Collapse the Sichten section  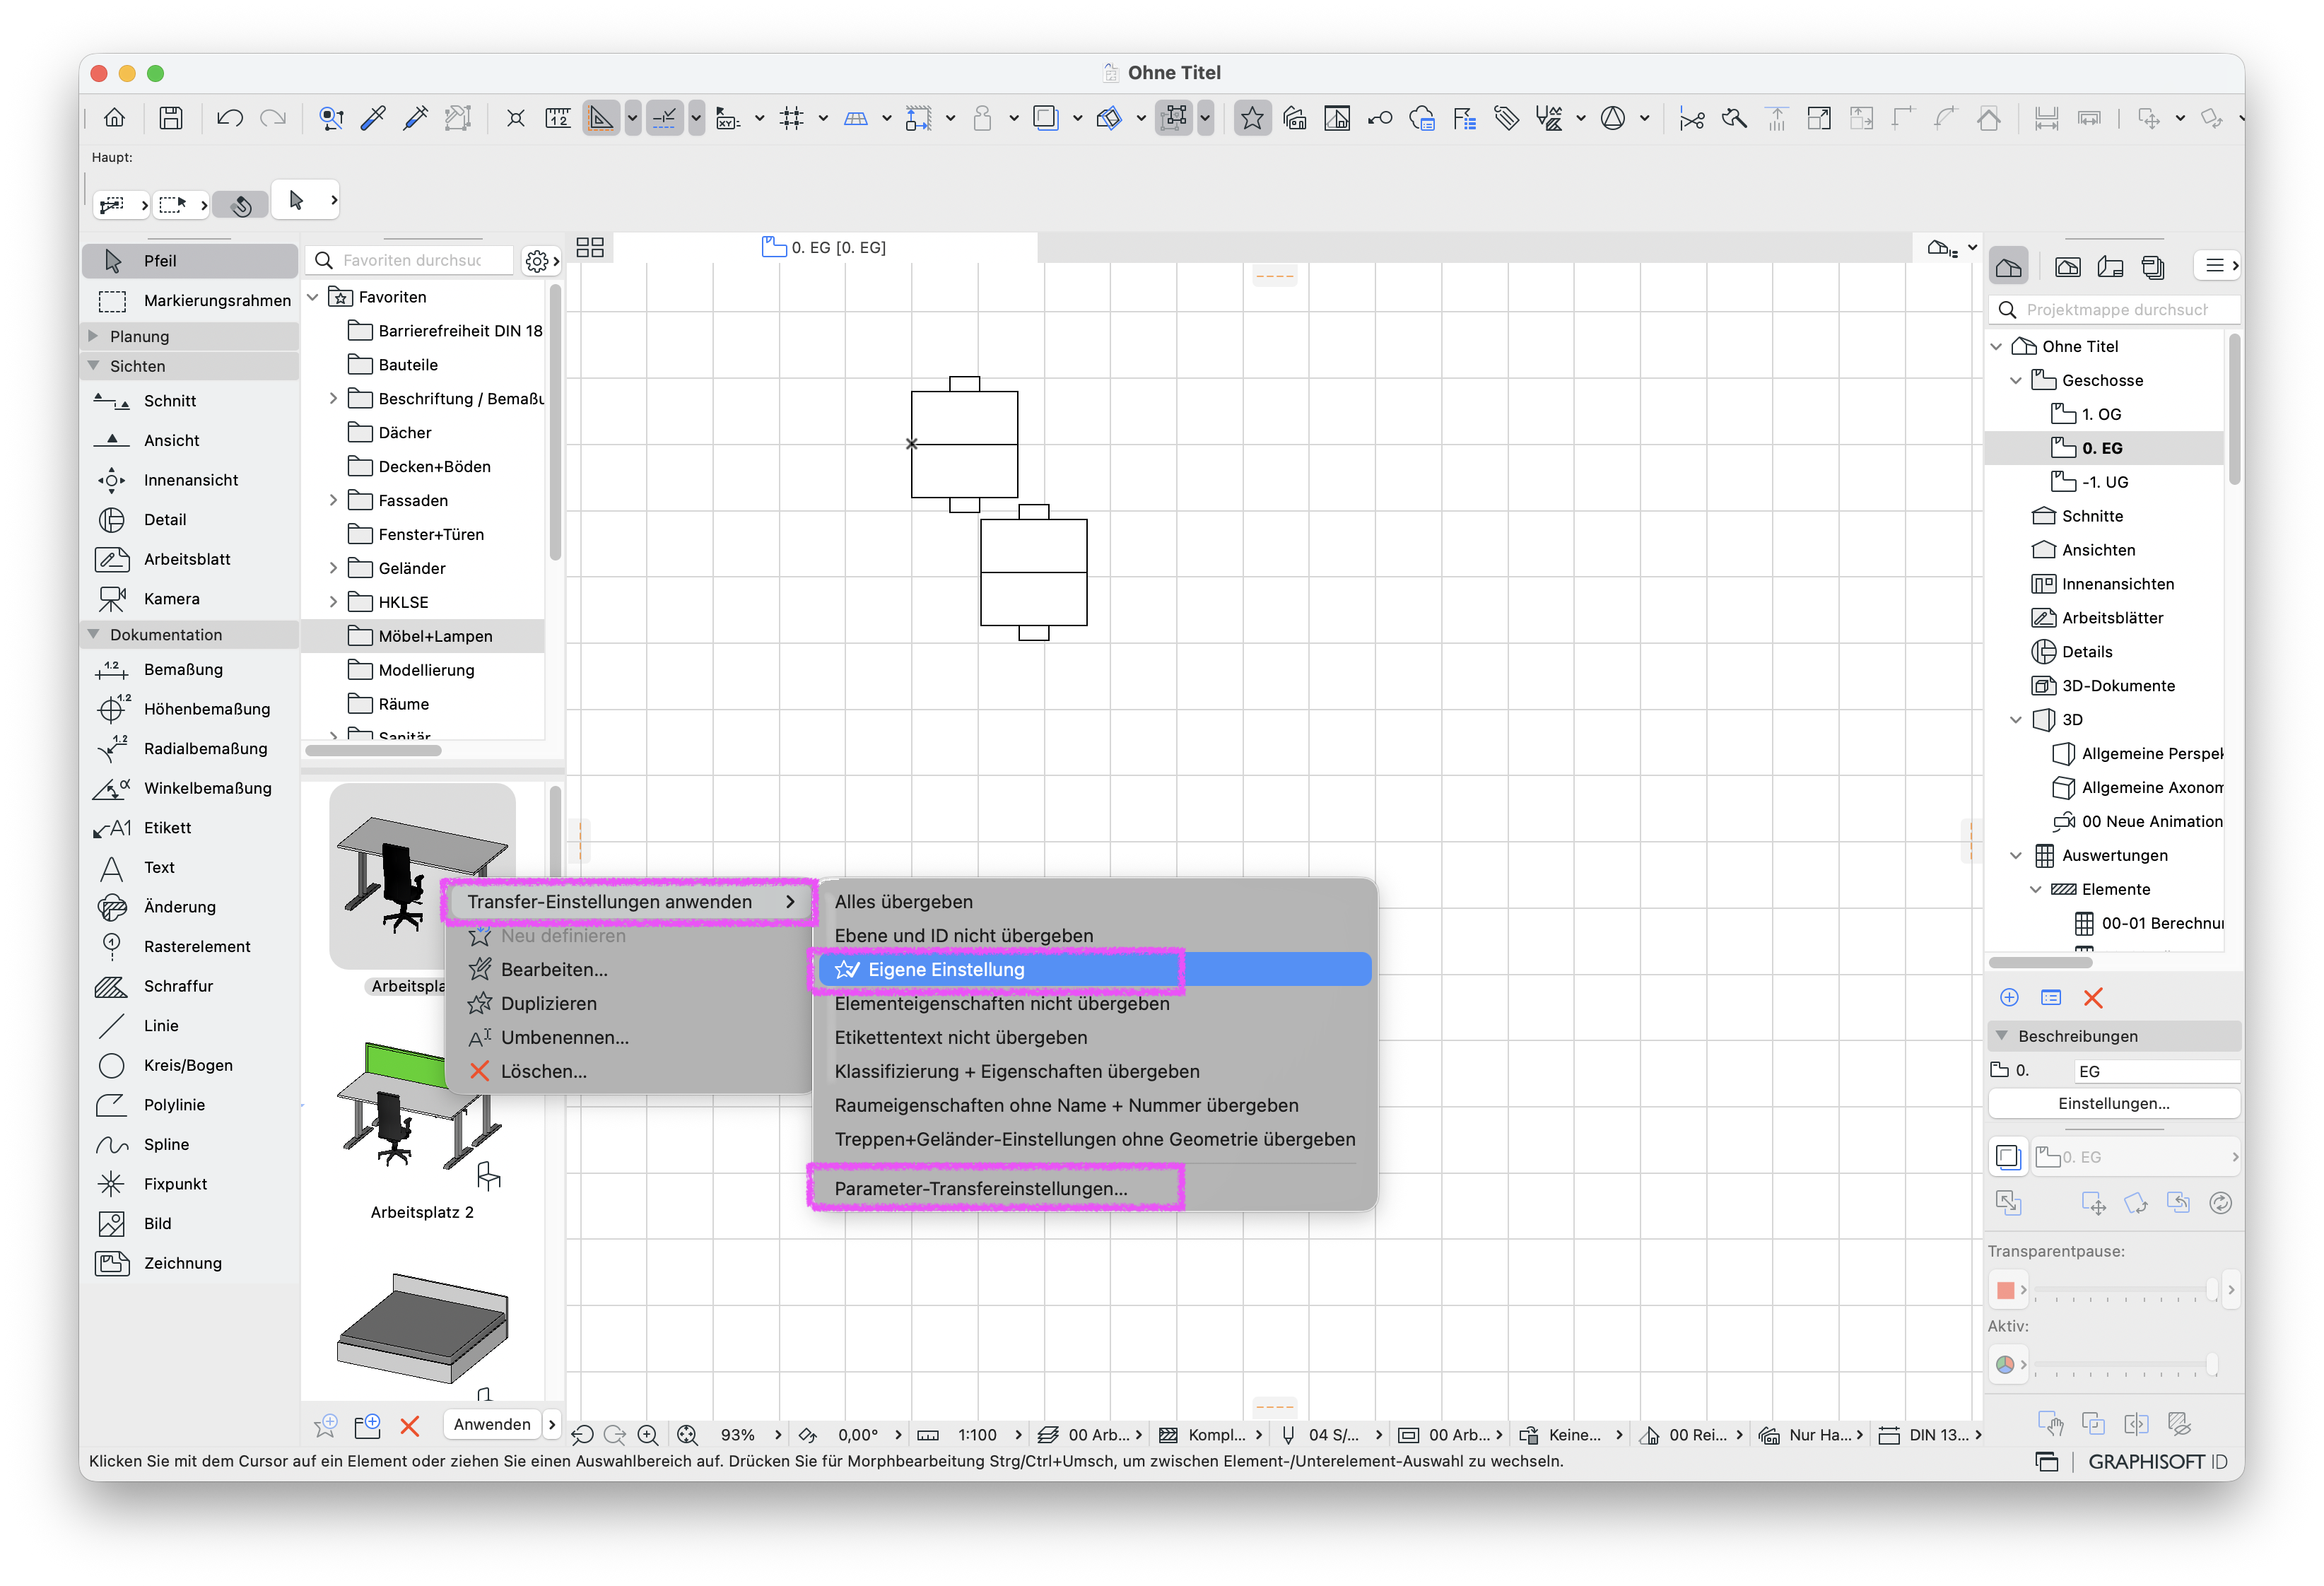tap(93, 366)
